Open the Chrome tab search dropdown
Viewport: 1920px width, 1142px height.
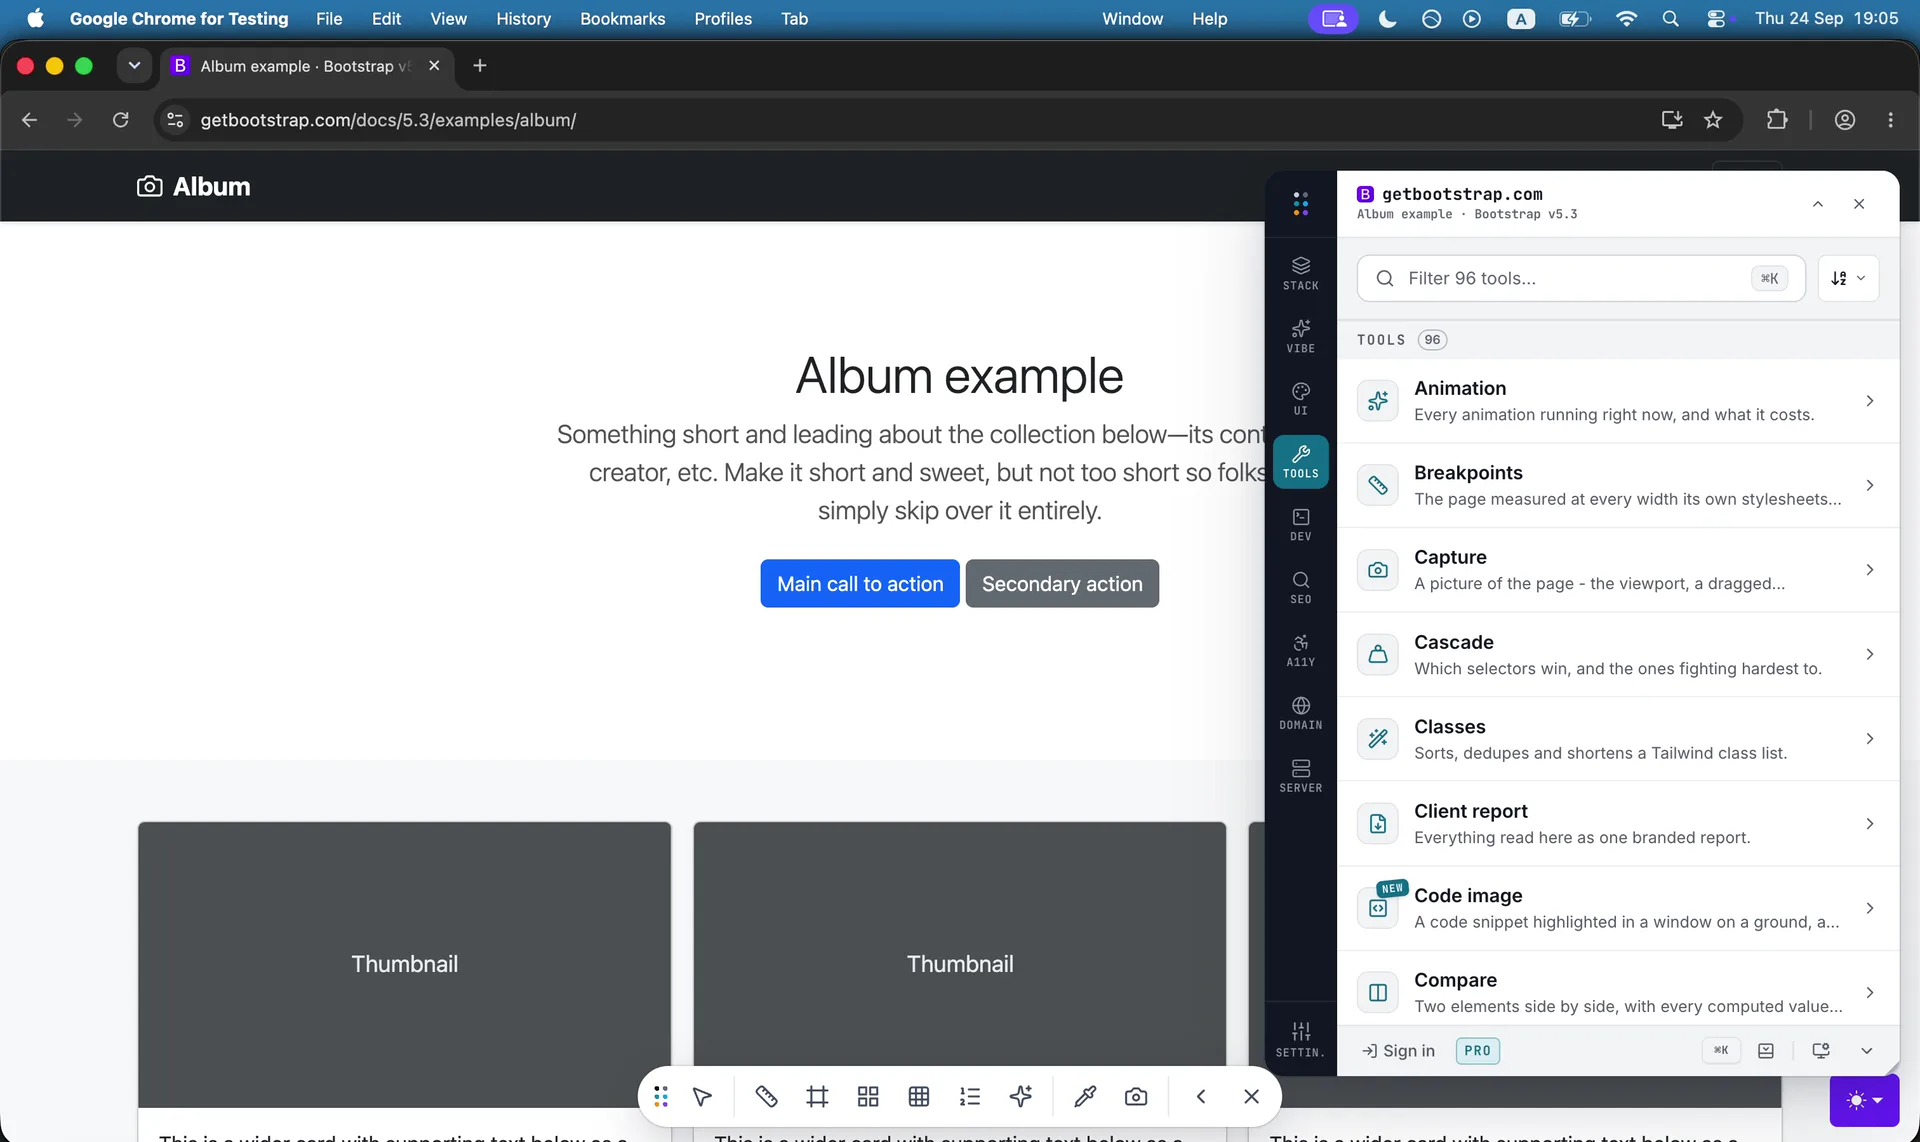tap(134, 66)
